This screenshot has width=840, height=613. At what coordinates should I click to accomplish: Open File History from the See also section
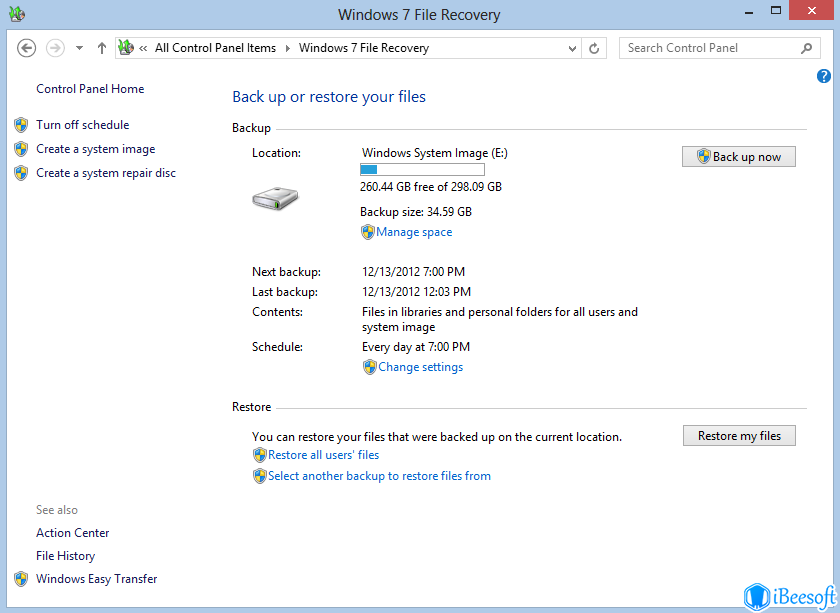point(65,555)
